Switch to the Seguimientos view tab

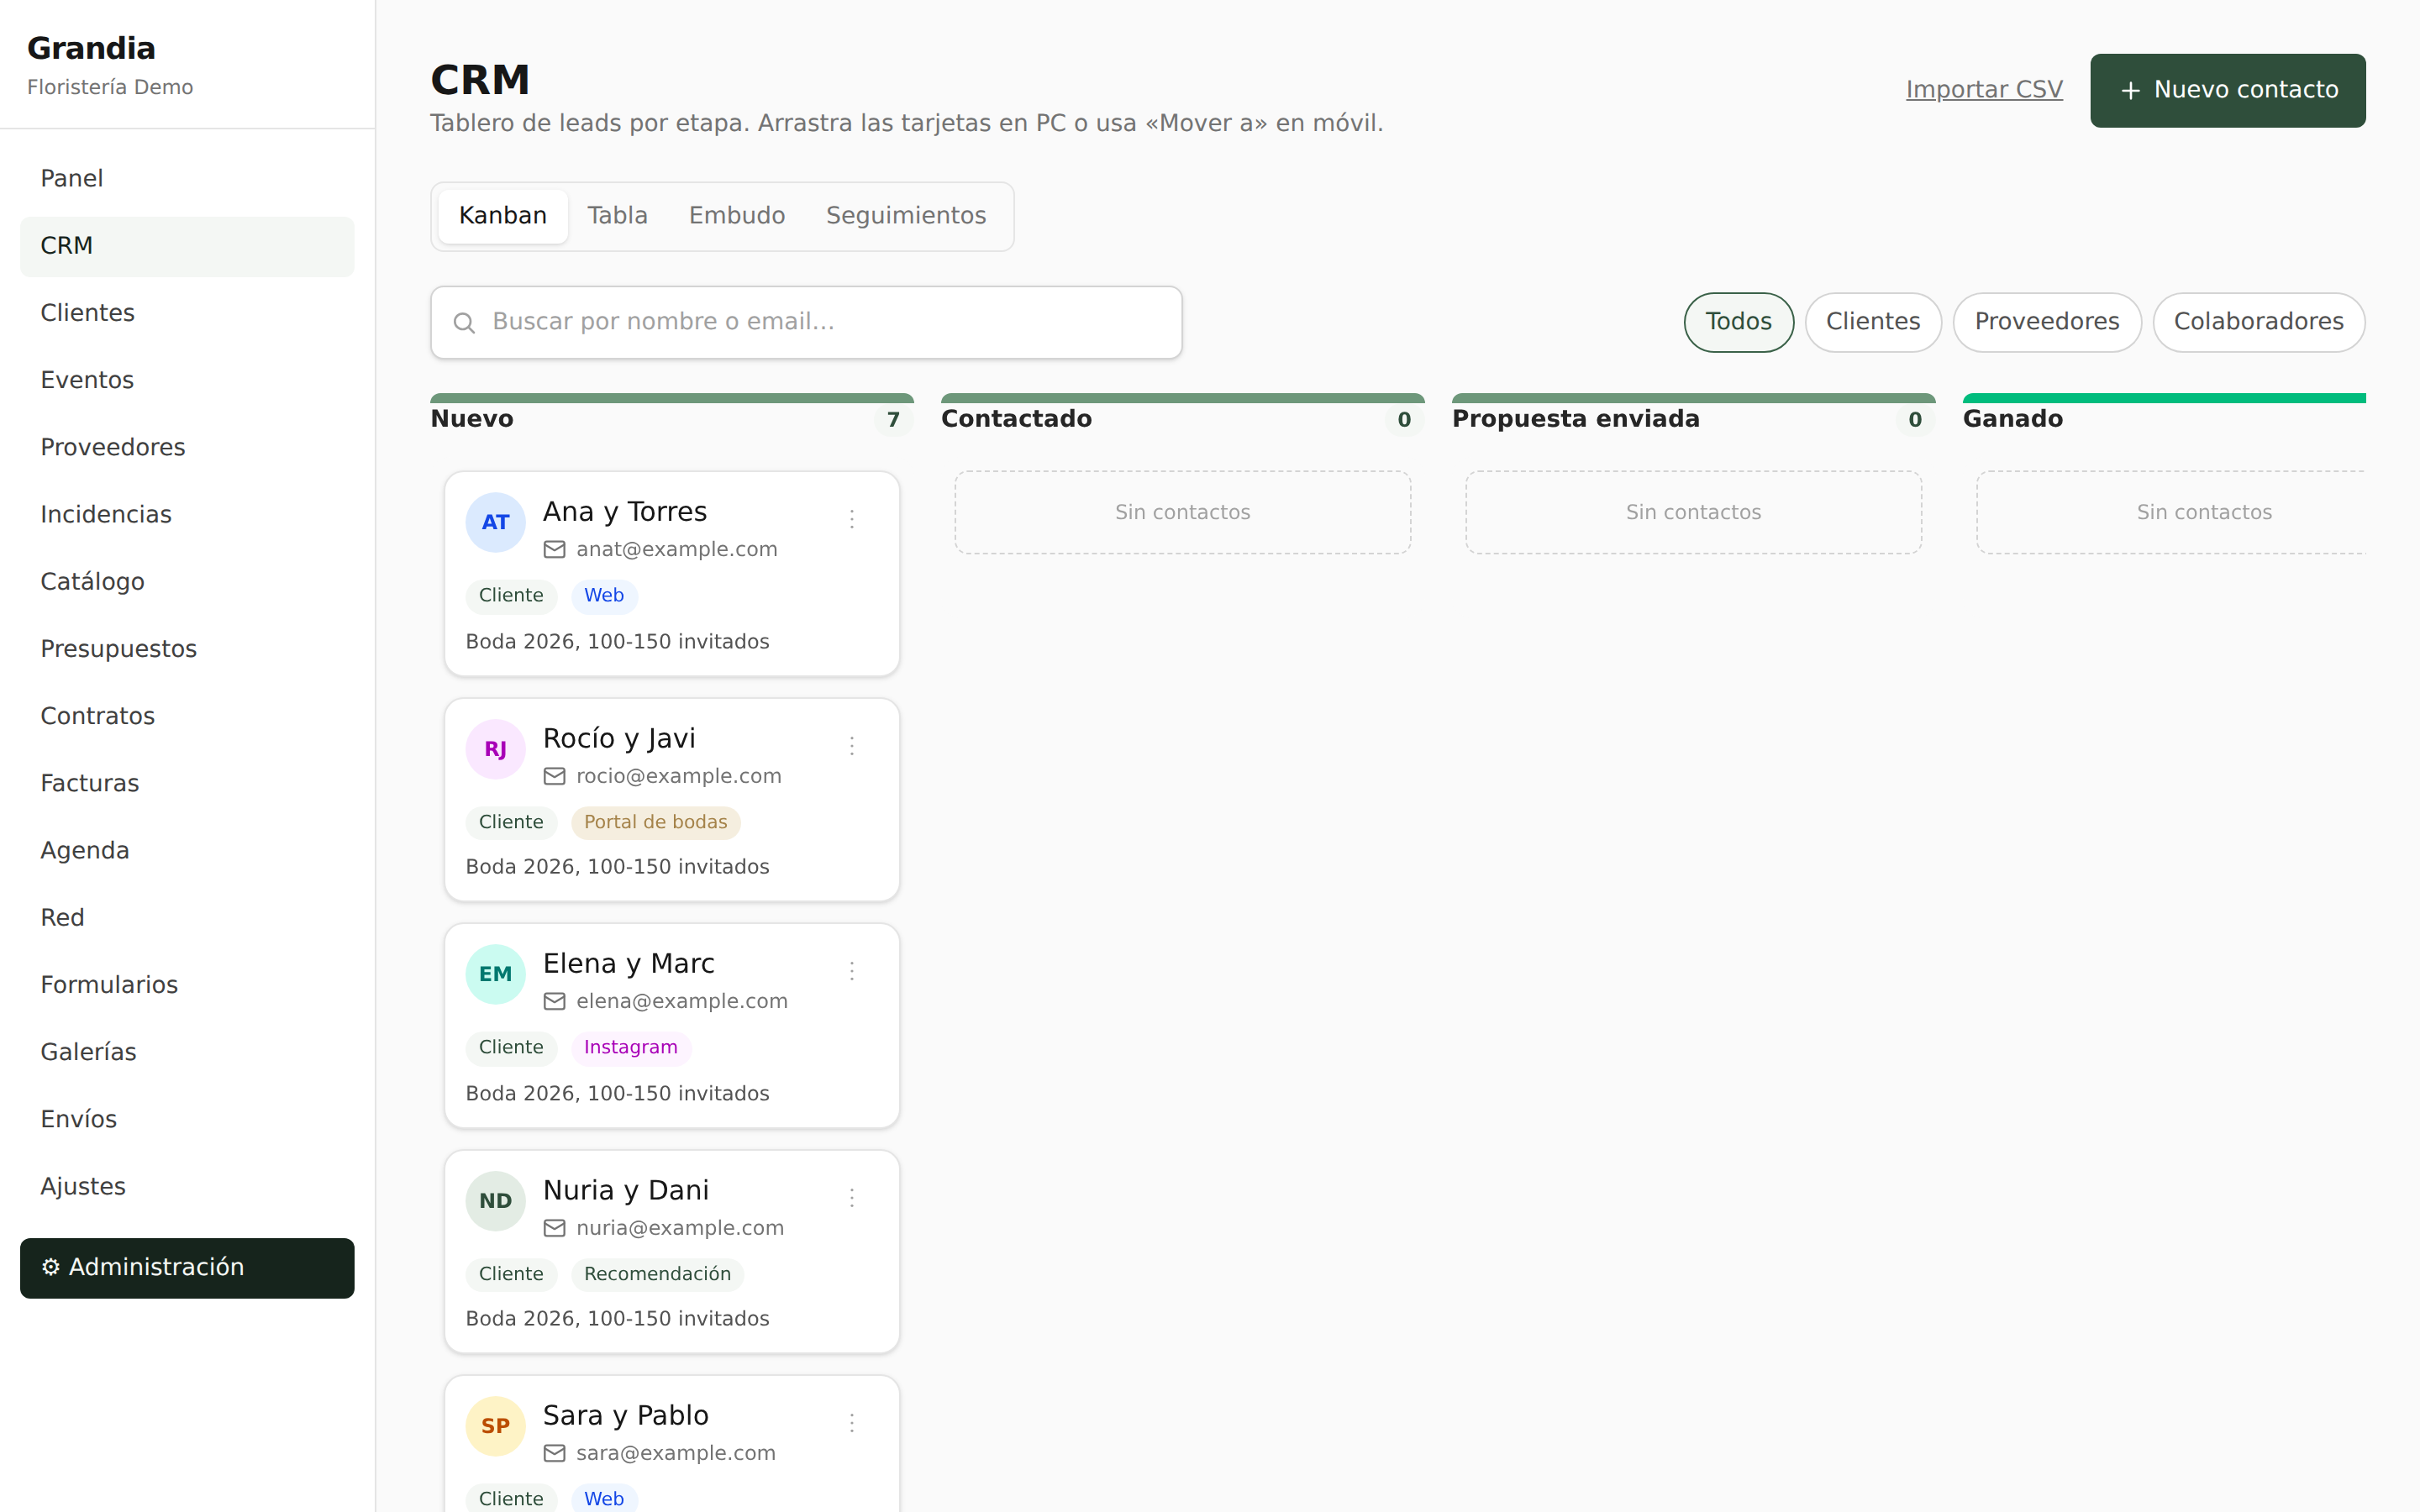coord(906,216)
